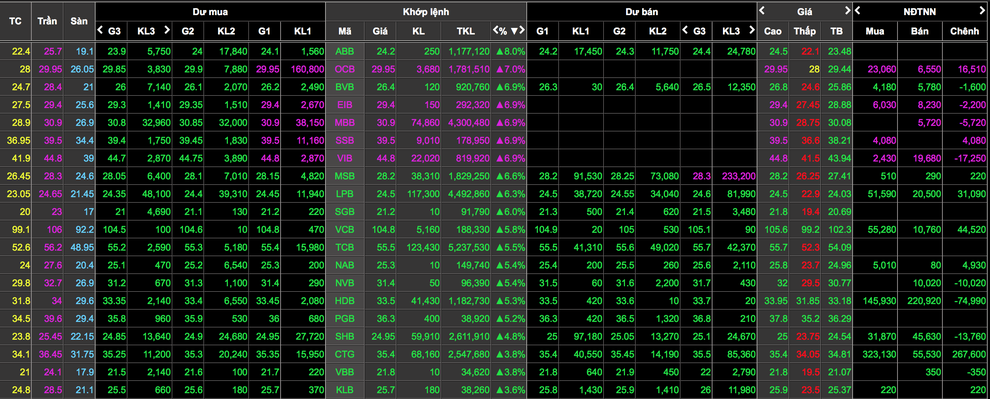Click left chevron next to Giá header
Viewport: 990px width, 399px height.
pyautogui.click(x=763, y=10)
